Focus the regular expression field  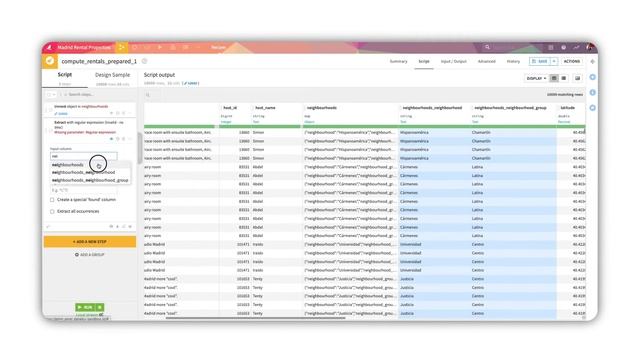click(84, 190)
